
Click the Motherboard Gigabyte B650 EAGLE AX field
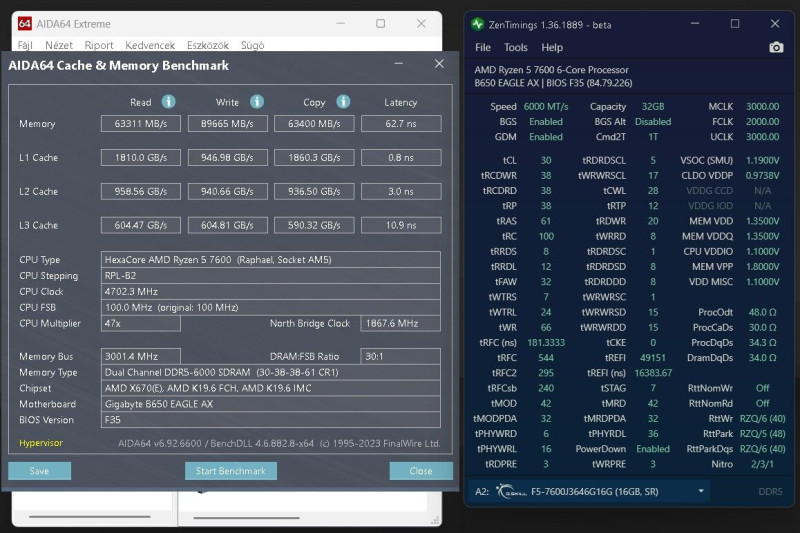coord(271,404)
